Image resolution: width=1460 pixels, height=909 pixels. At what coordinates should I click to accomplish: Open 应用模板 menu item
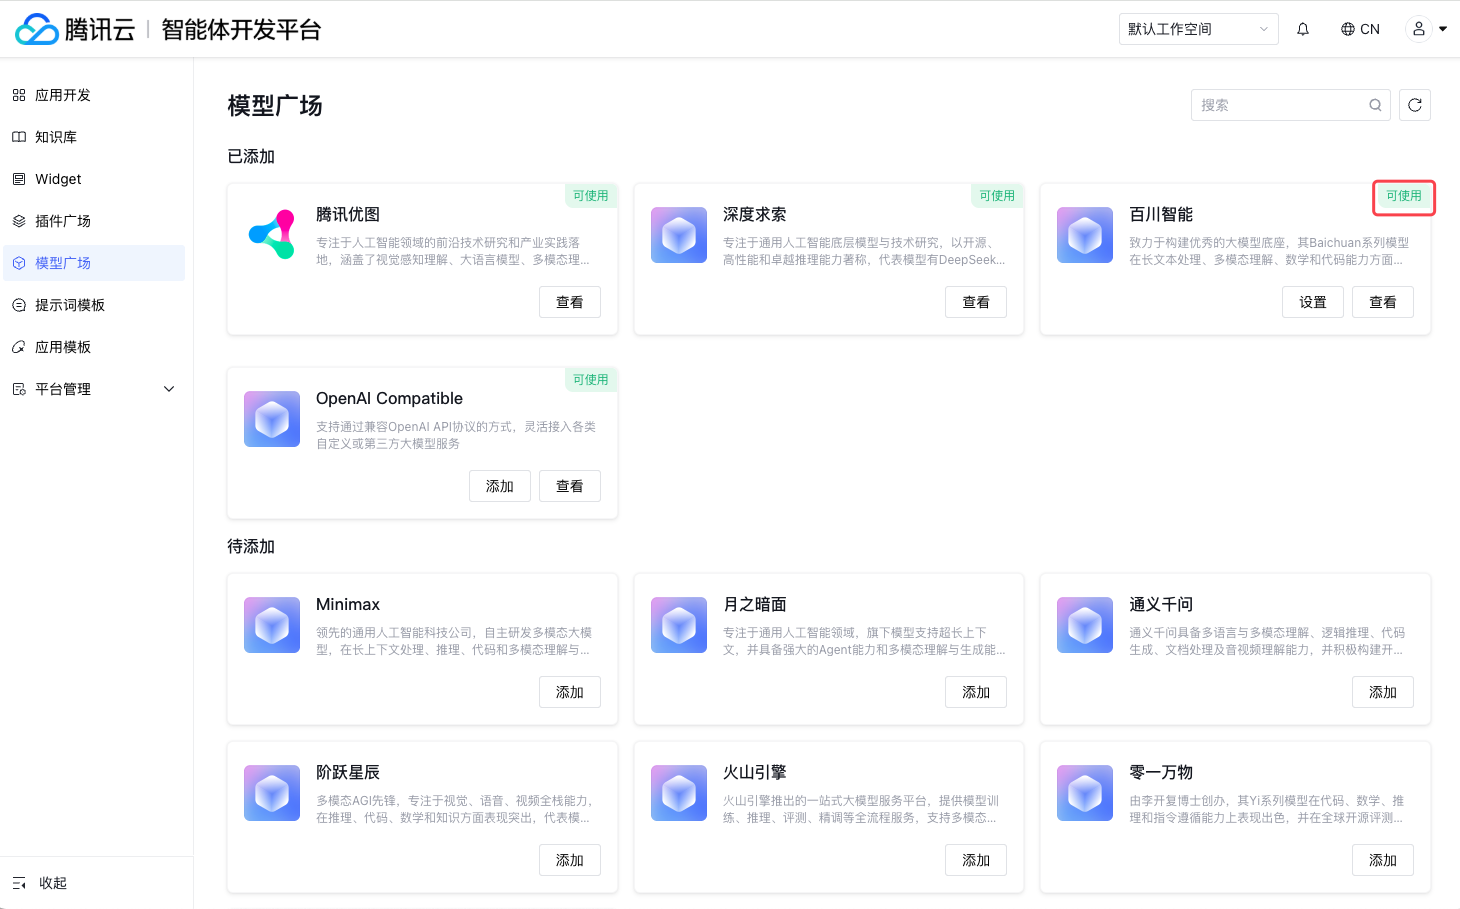tap(94, 347)
